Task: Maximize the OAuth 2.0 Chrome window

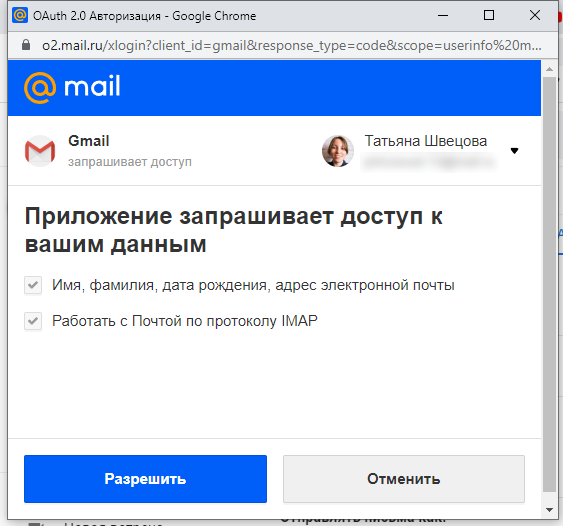Action: pos(489,15)
